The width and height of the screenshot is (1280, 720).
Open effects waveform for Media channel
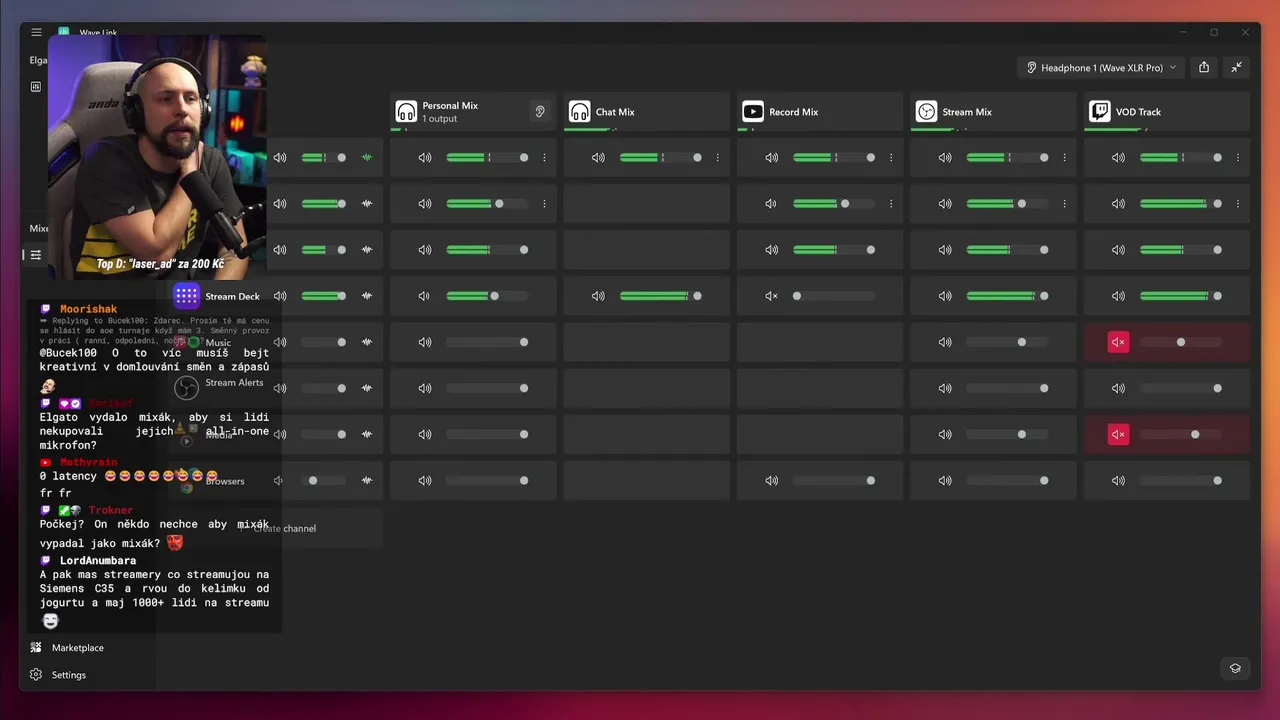(367, 434)
